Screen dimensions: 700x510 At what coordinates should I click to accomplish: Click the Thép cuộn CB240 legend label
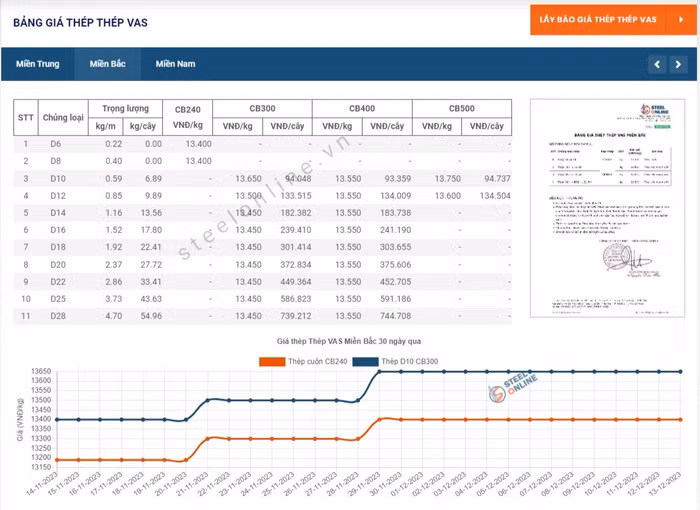(317, 362)
